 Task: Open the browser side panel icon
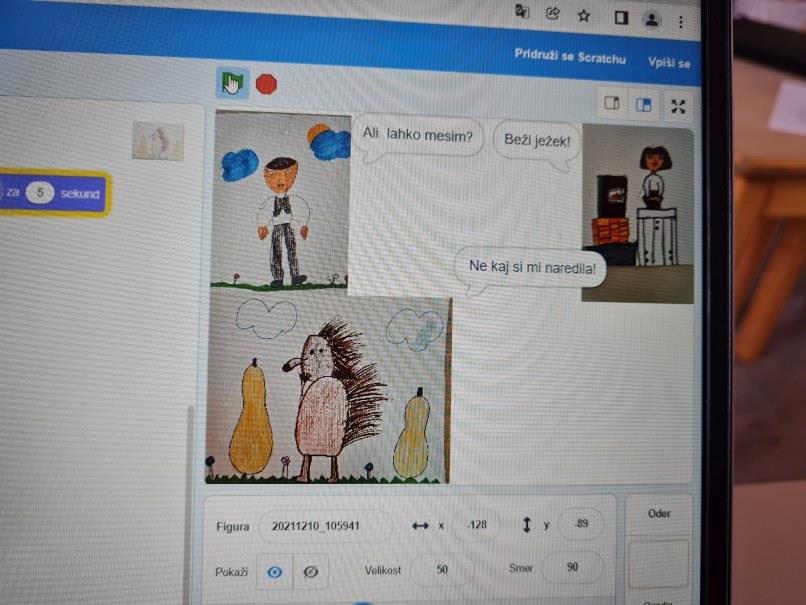point(621,18)
